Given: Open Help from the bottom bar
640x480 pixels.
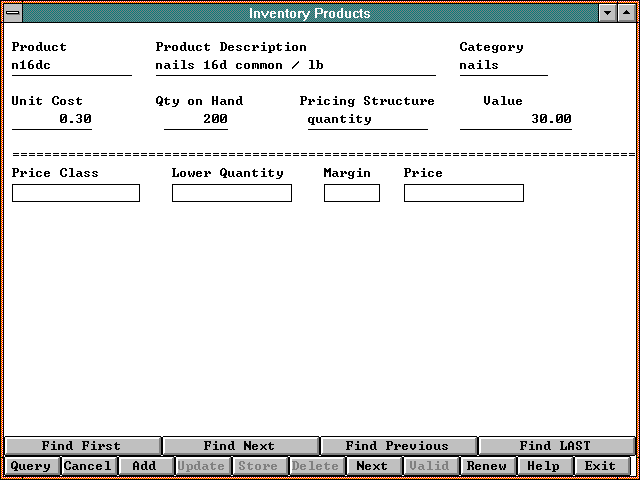Looking at the screenshot, I should [544, 466].
